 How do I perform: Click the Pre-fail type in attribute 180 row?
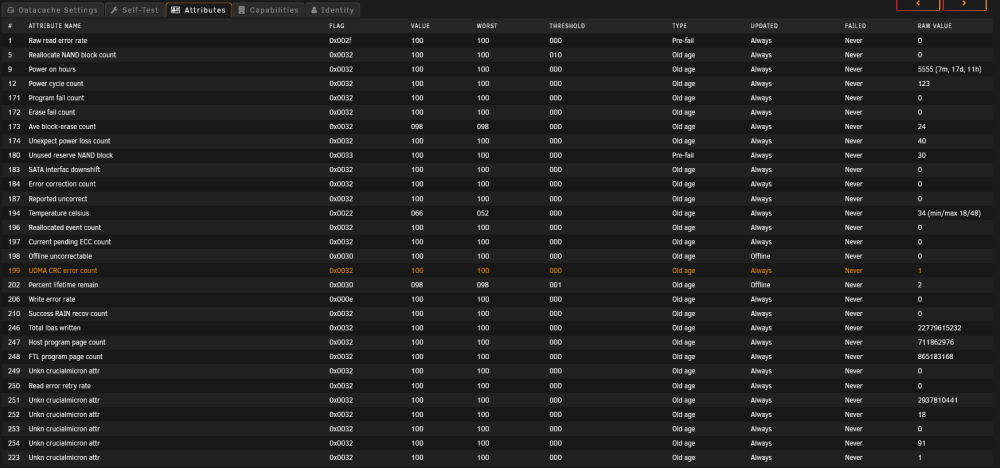click(683, 155)
